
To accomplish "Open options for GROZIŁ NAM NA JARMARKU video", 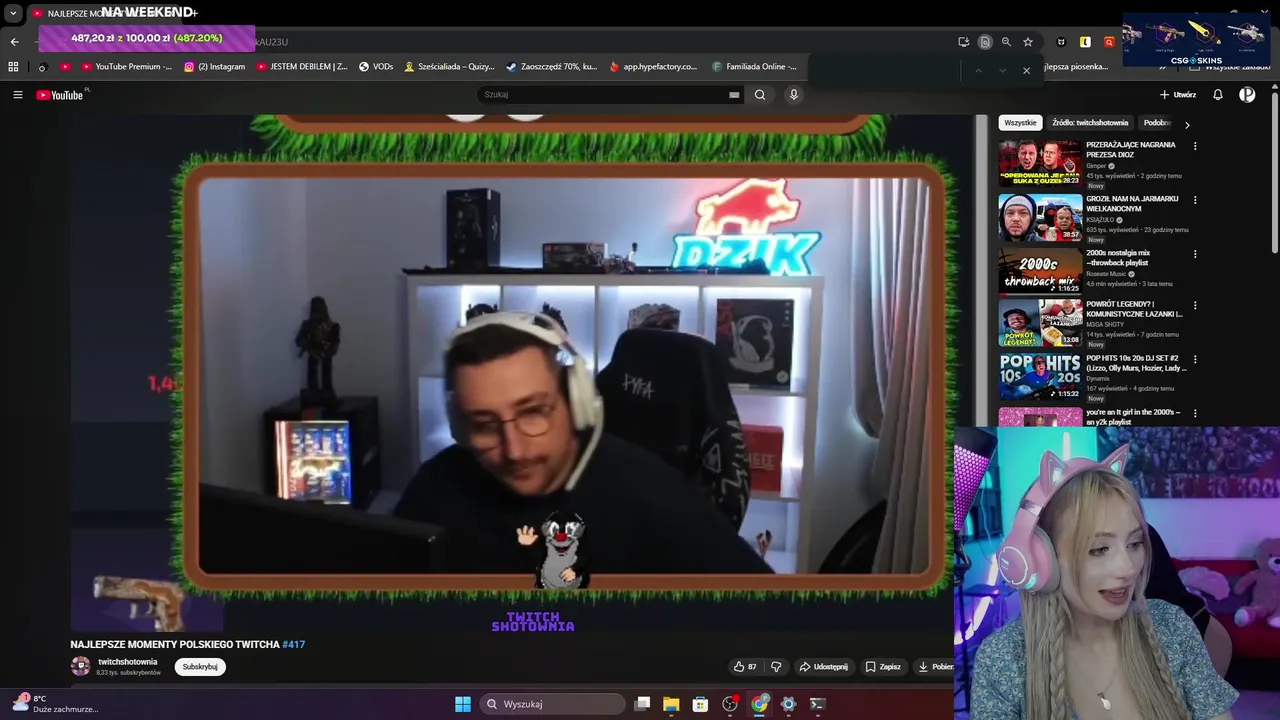I will tap(1194, 200).
